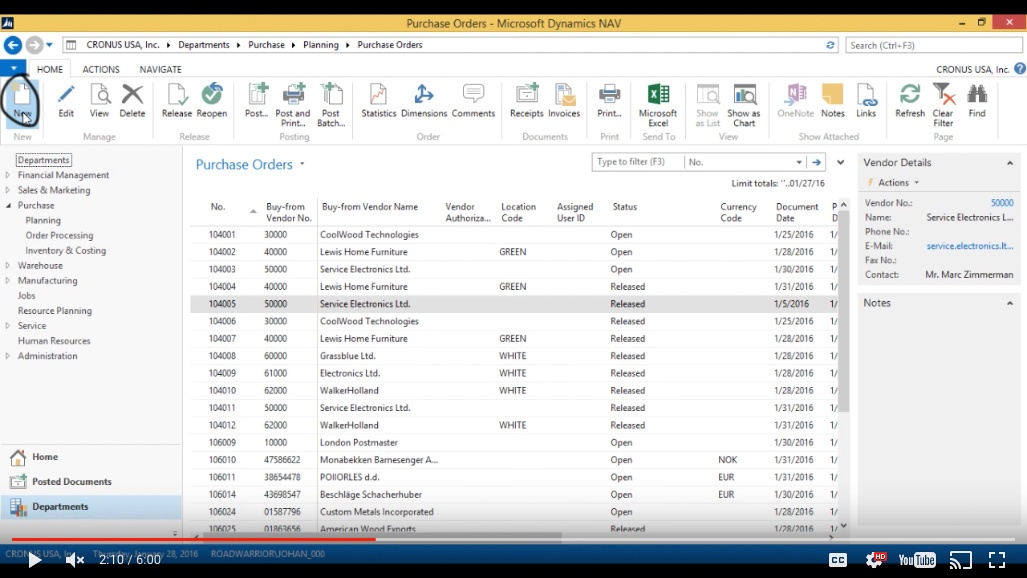This screenshot has width=1027, height=578.
Task: Open vendor number 50000 link
Action: click(x=1001, y=202)
